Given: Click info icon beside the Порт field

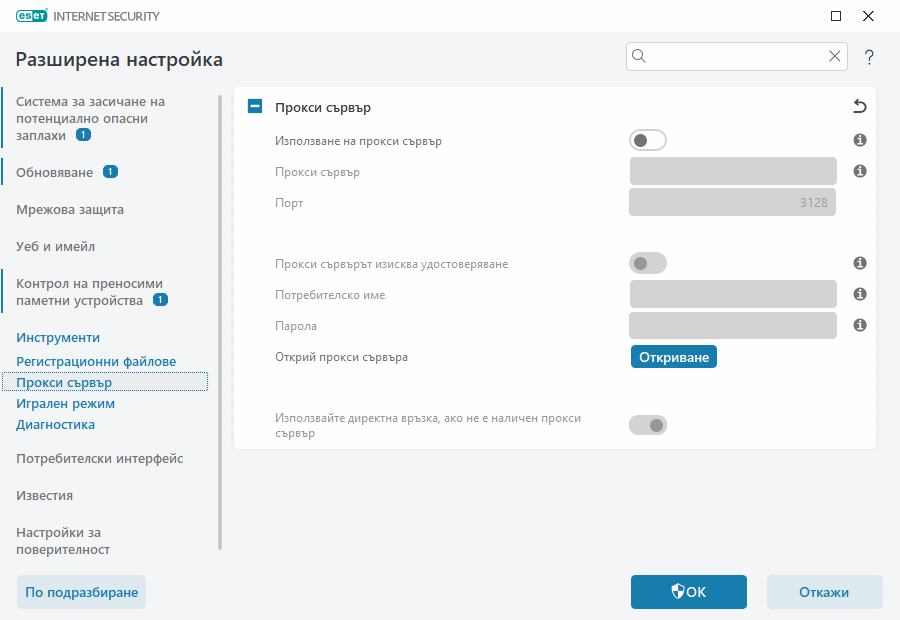Looking at the screenshot, I should coord(859,202).
